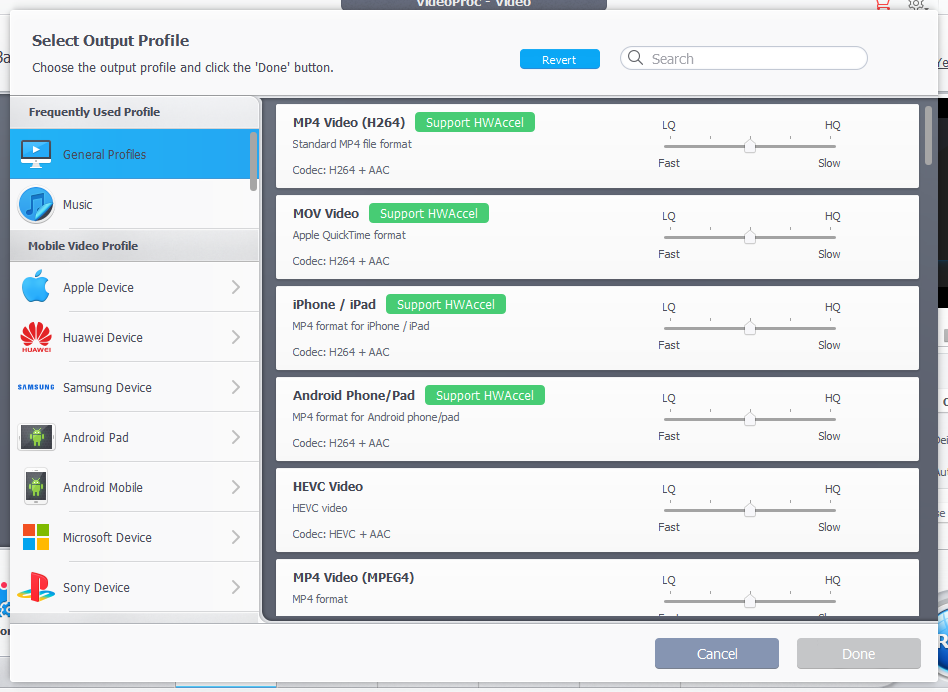
Task: Expand the Android Pad submenu arrow
Action: (236, 437)
